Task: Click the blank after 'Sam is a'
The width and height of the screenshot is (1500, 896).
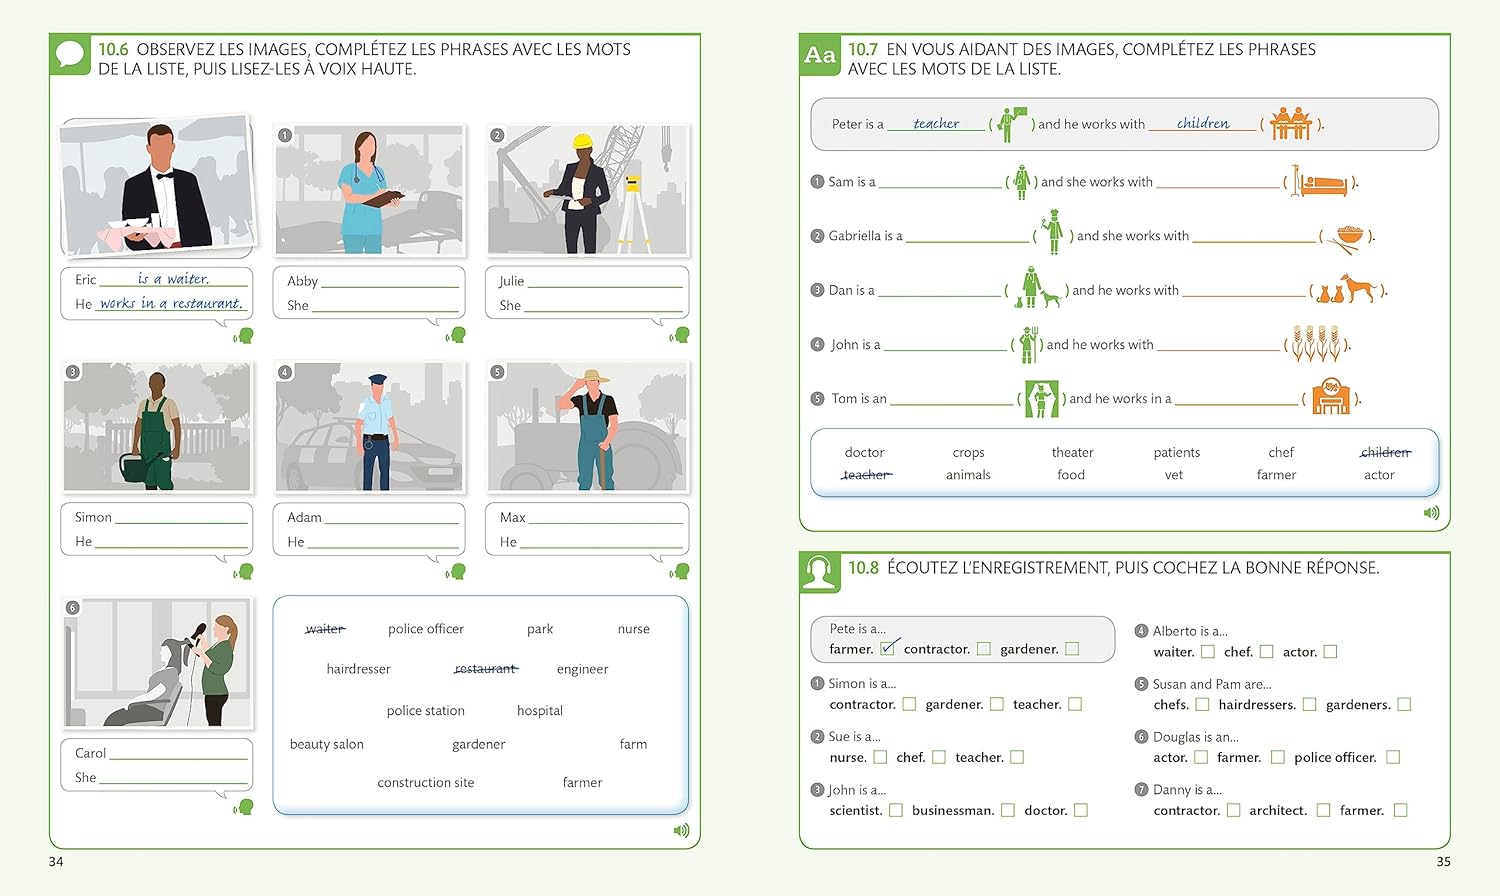Action: click(939, 183)
